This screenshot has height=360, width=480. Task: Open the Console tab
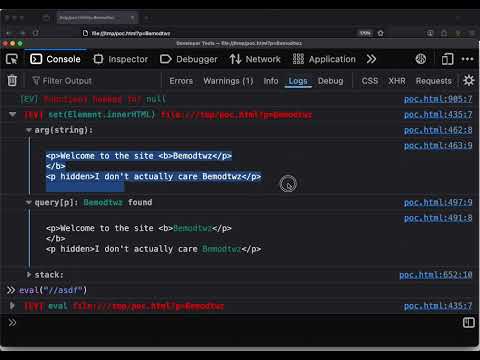point(55,59)
